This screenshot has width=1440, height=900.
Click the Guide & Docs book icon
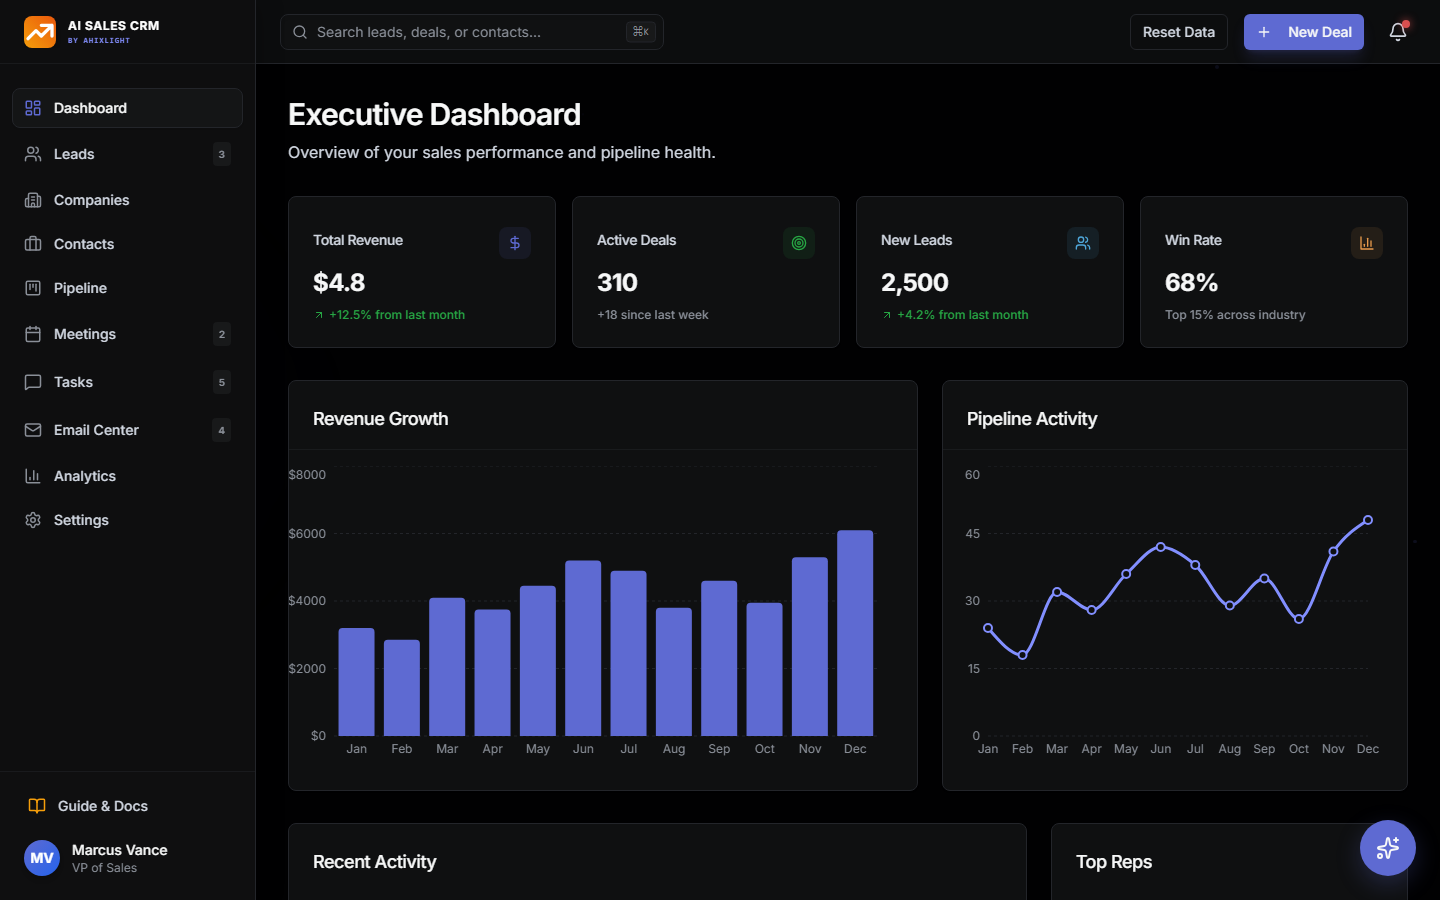point(37,806)
